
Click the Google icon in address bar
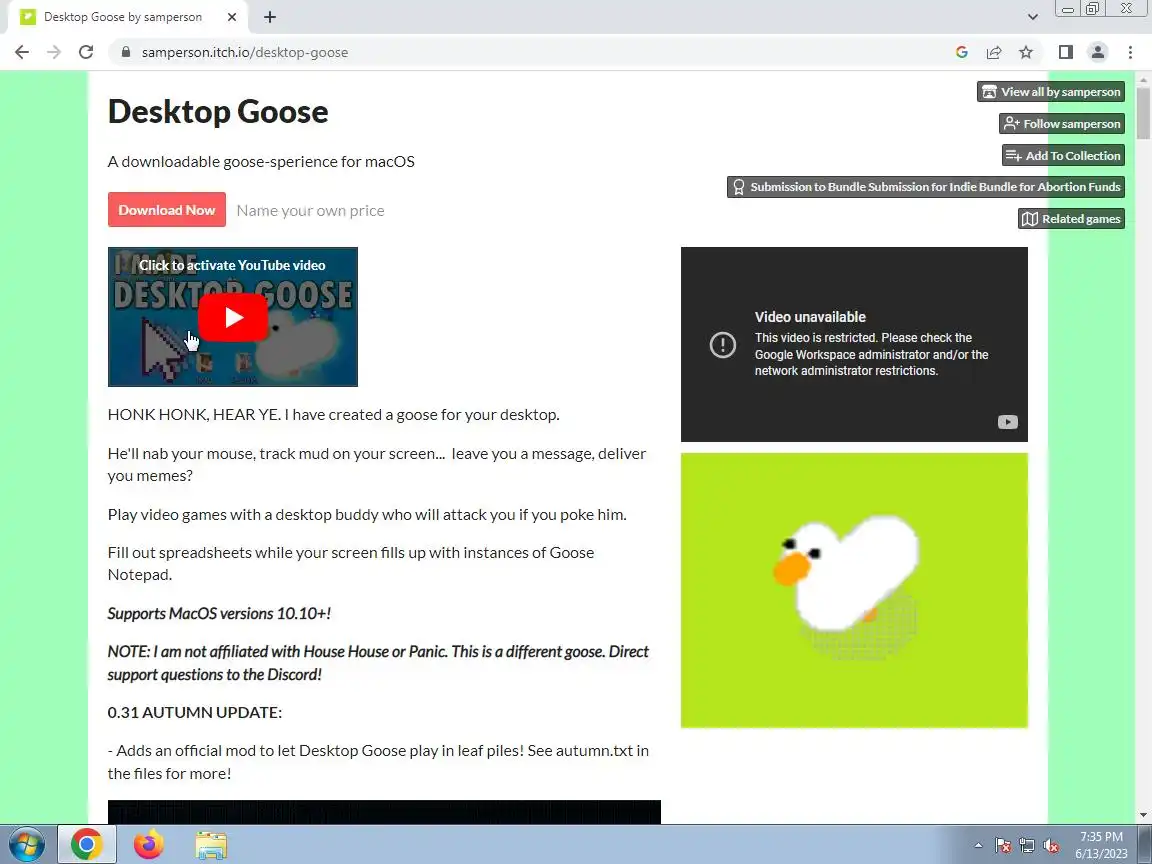[962, 52]
